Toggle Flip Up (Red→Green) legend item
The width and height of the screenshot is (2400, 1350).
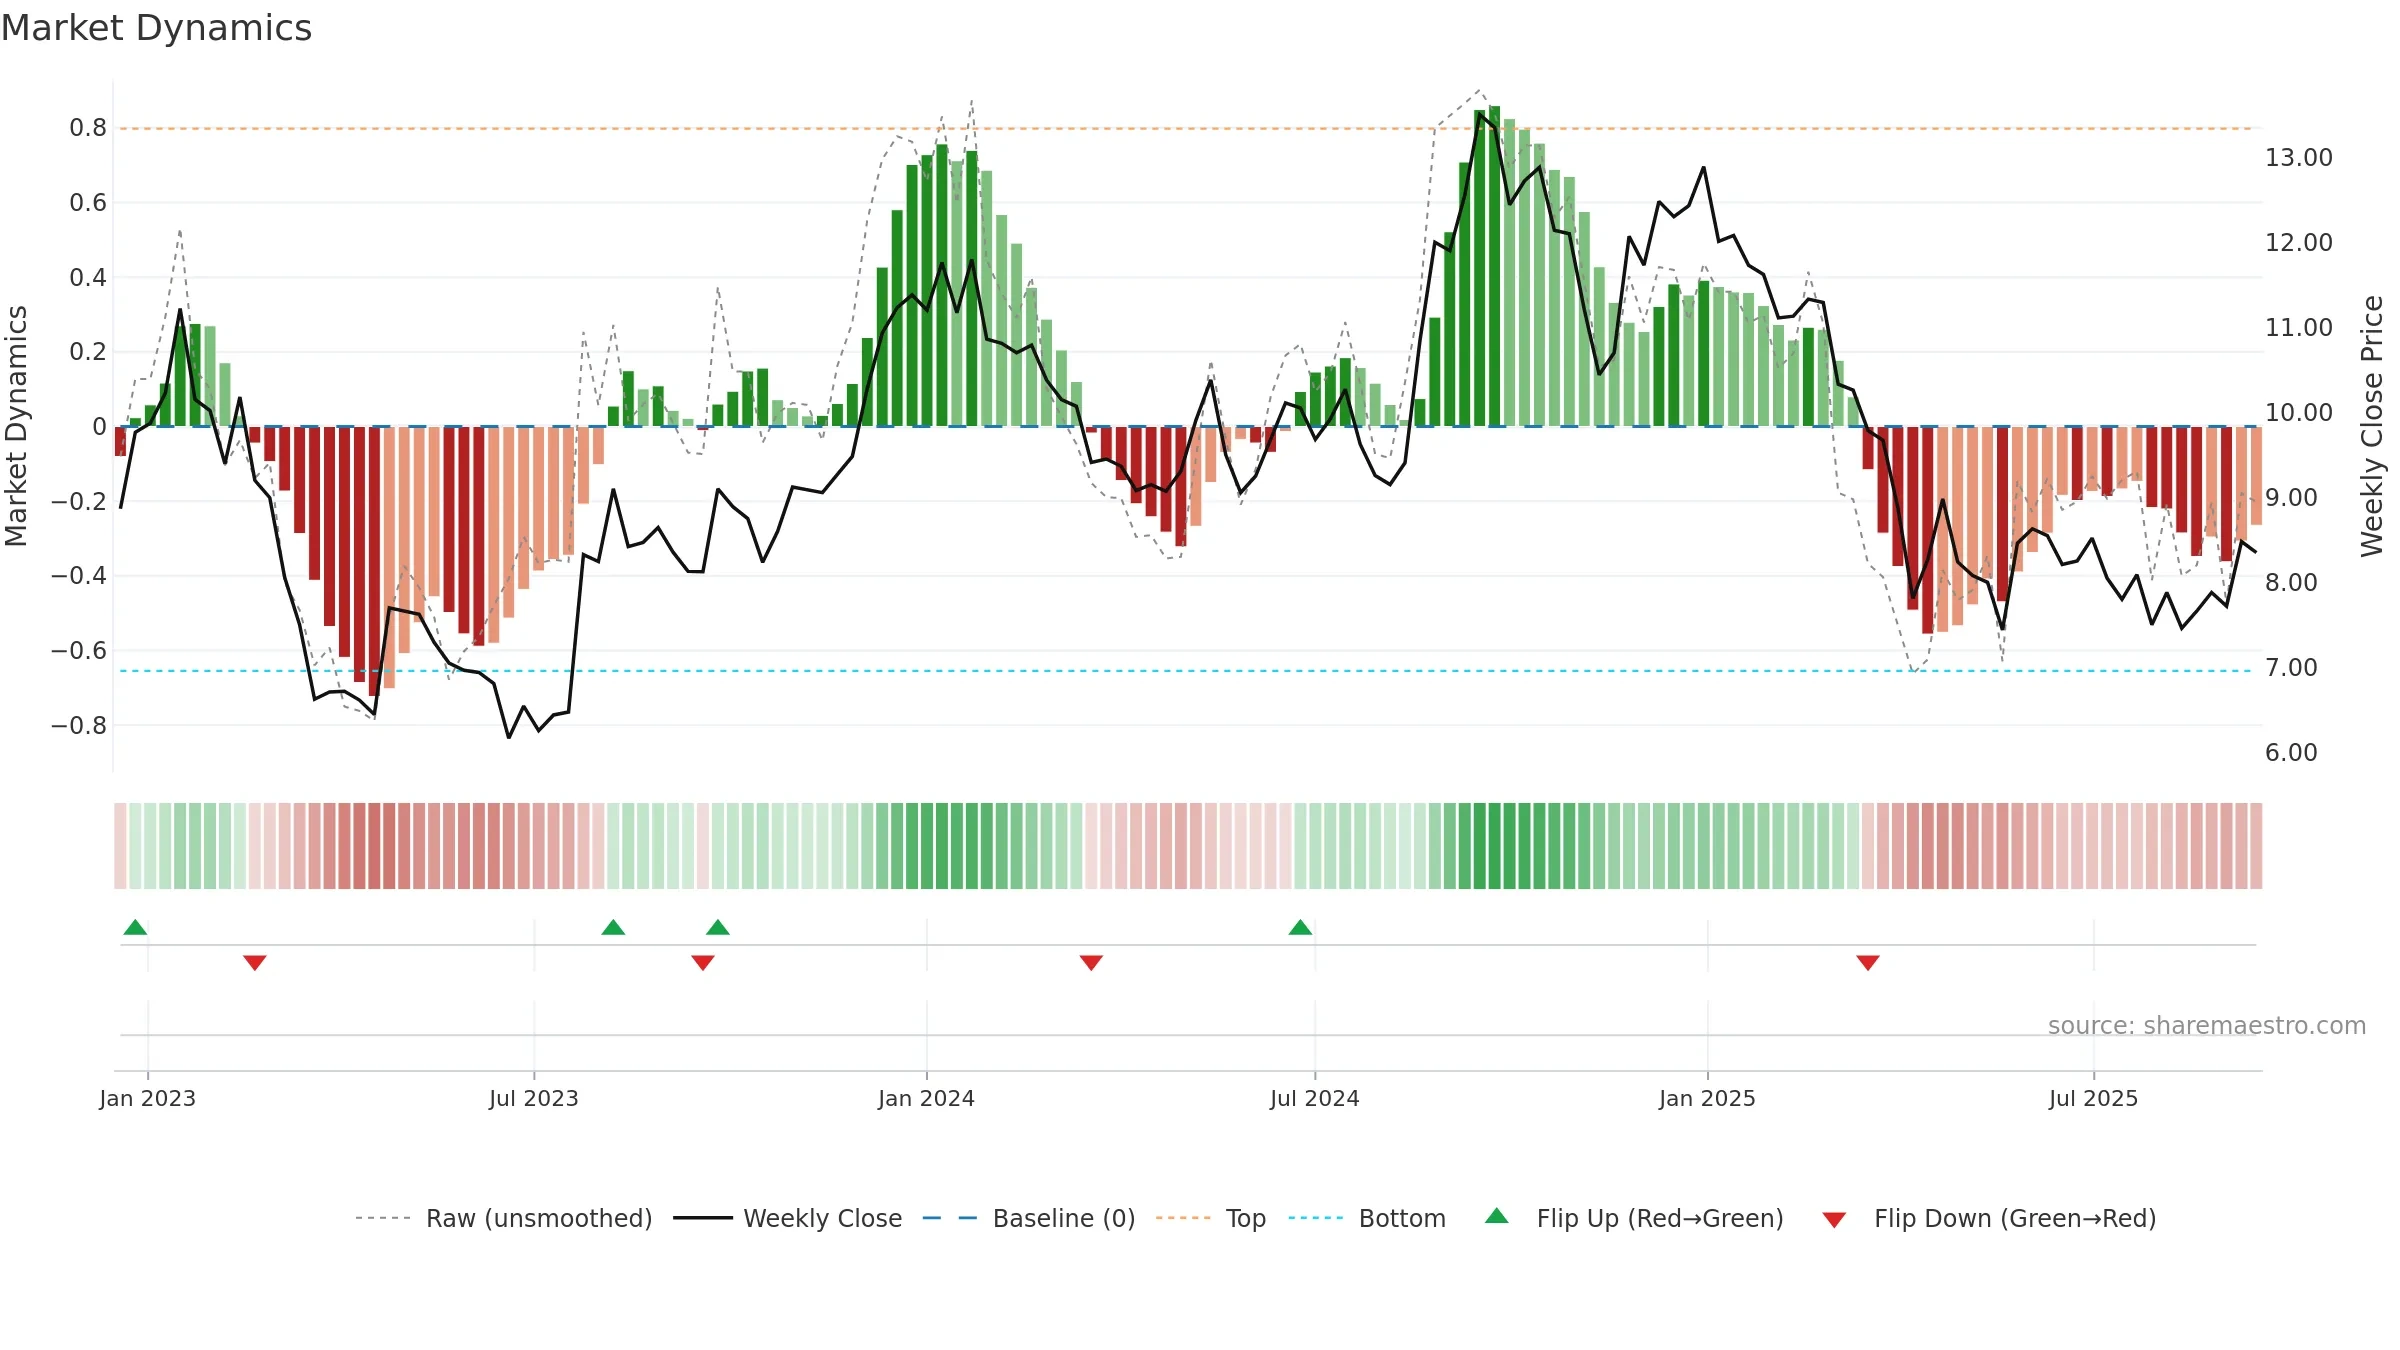pos(1634,1218)
